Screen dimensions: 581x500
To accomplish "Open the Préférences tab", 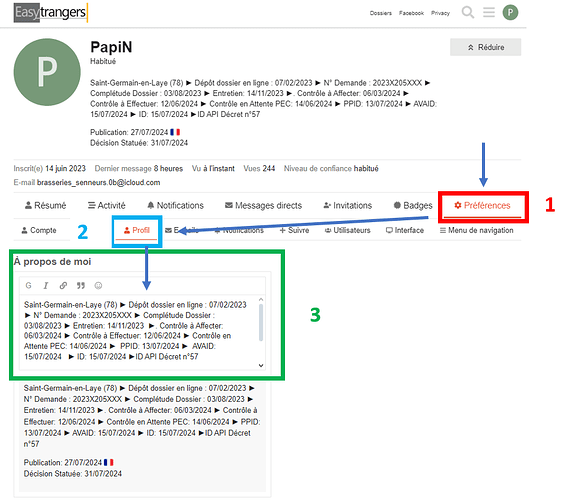I will [482, 206].
